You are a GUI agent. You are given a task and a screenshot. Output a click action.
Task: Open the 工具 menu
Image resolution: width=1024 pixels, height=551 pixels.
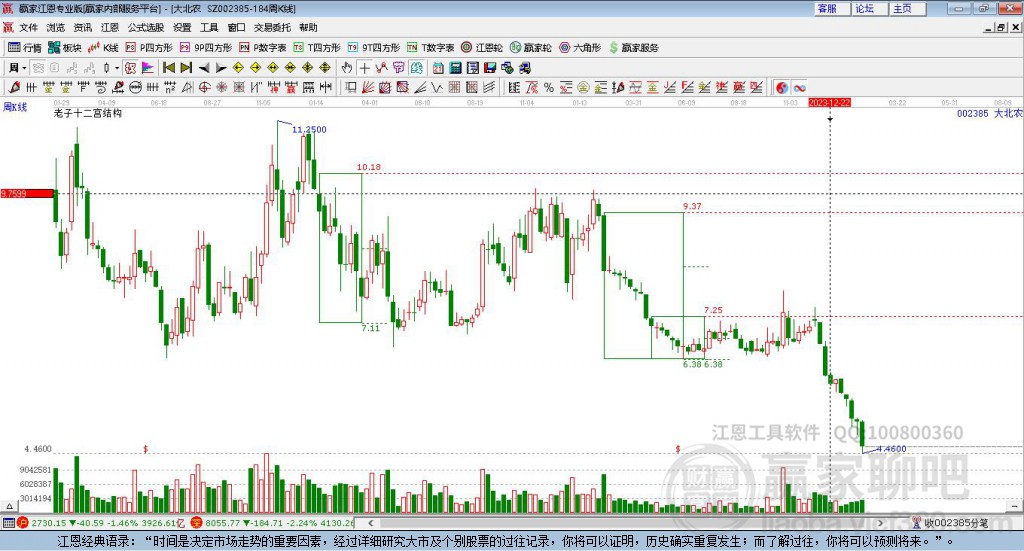(x=209, y=27)
